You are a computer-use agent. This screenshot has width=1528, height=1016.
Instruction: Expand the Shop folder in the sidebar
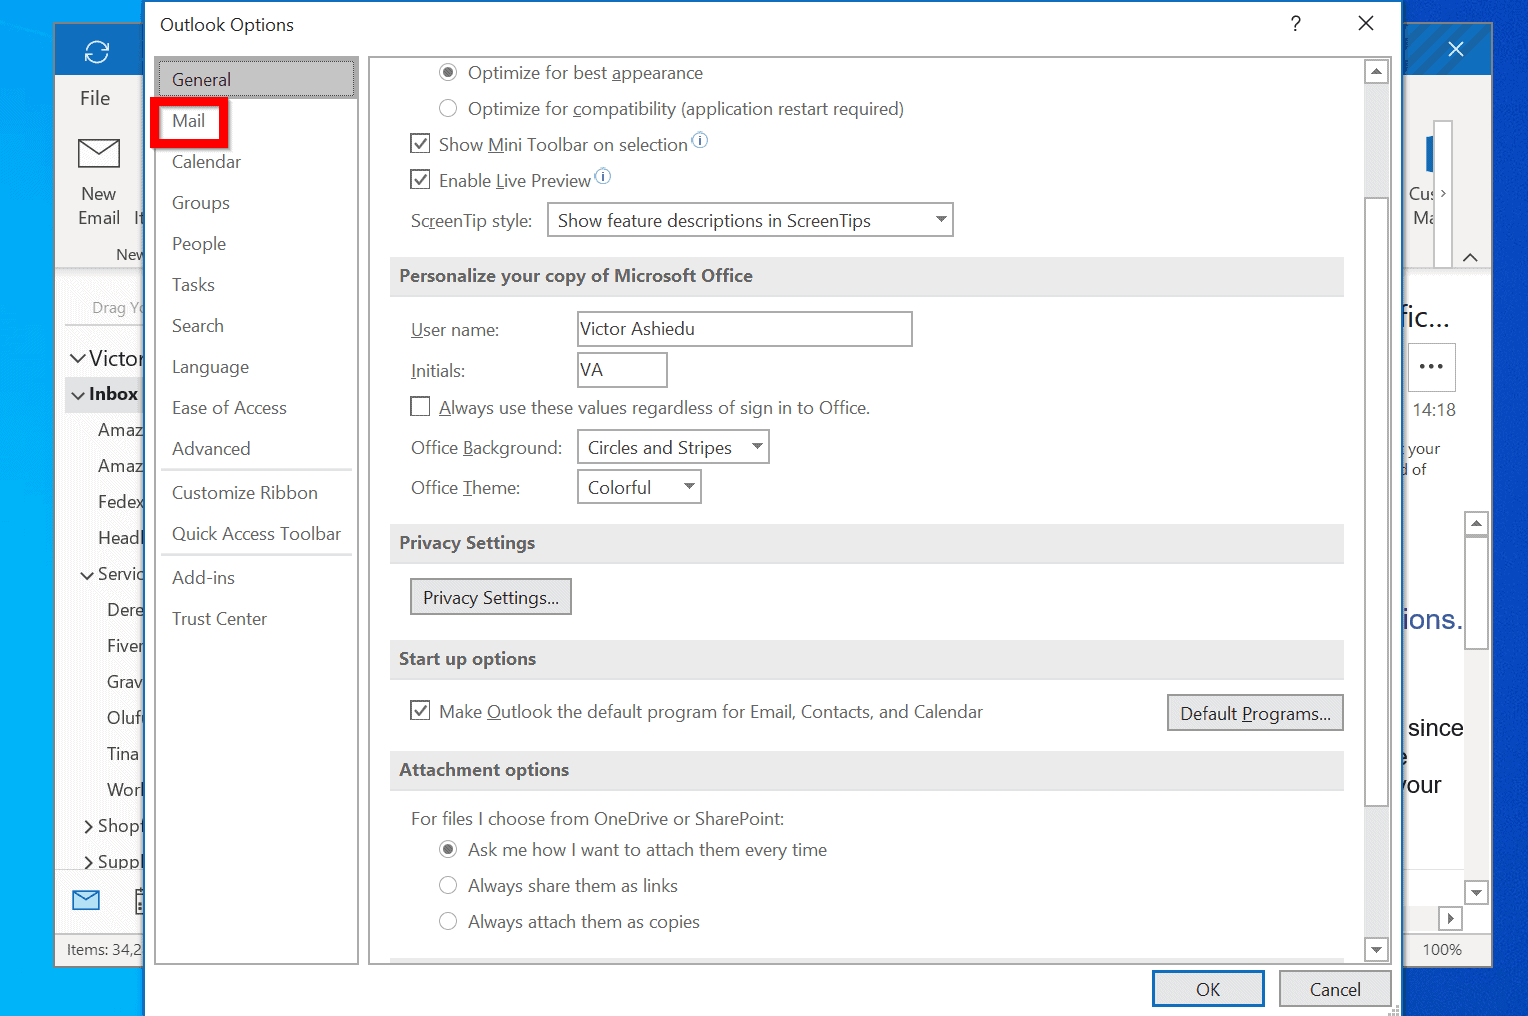coord(87,825)
